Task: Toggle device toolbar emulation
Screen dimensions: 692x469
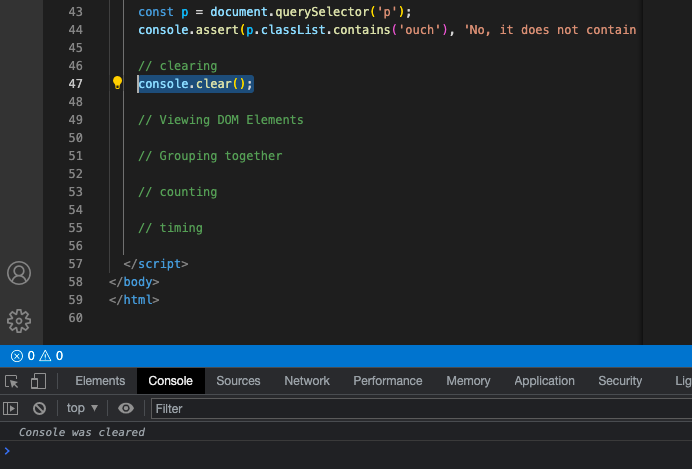Action: click(38, 381)
